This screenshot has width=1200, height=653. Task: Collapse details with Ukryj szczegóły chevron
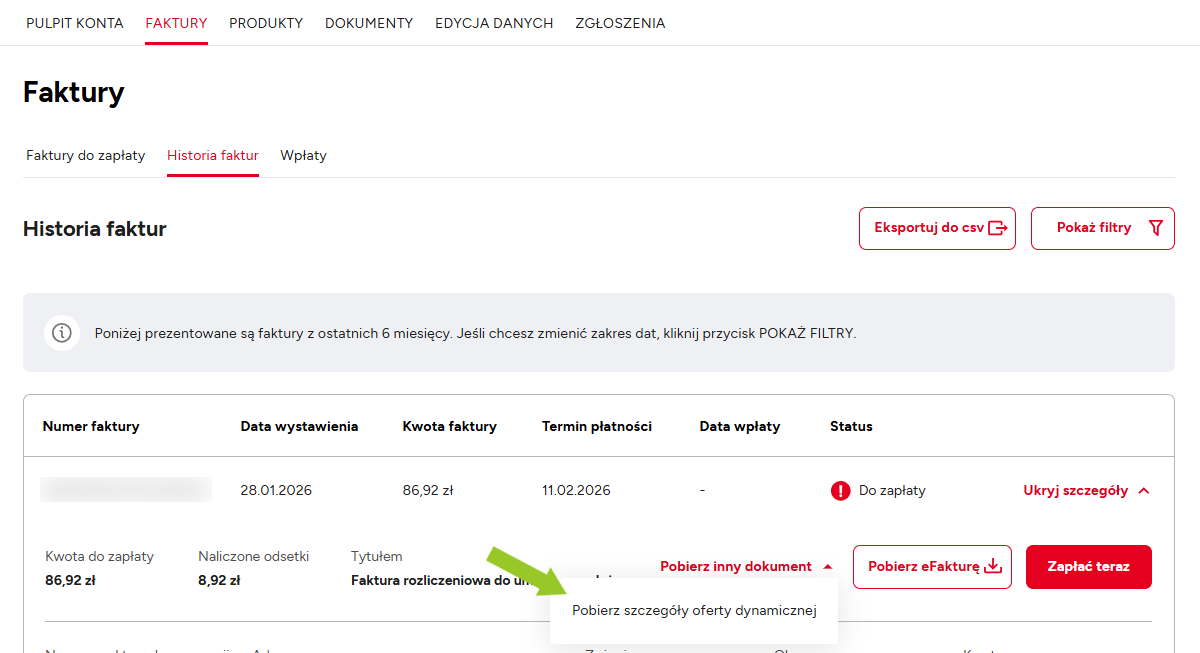coord(1144,491)
